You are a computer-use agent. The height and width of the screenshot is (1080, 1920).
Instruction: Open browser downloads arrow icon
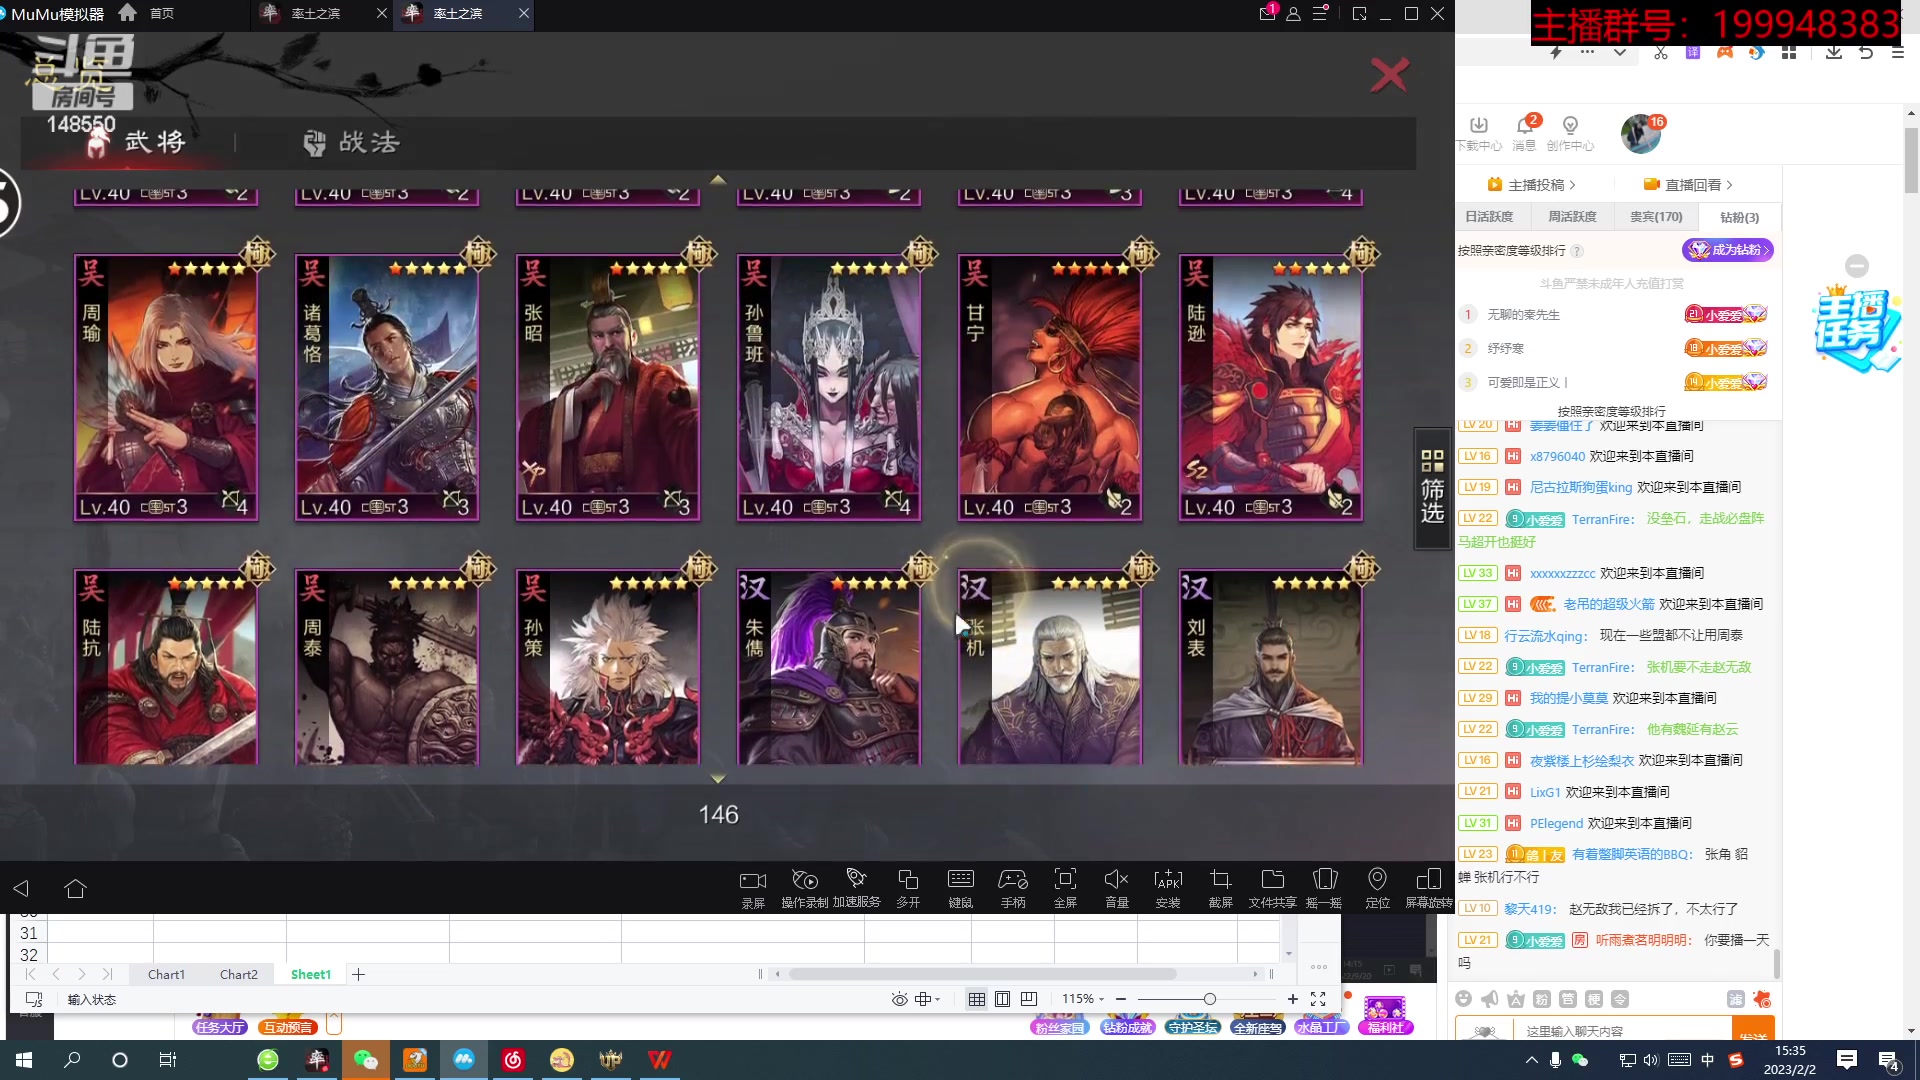1833,53
